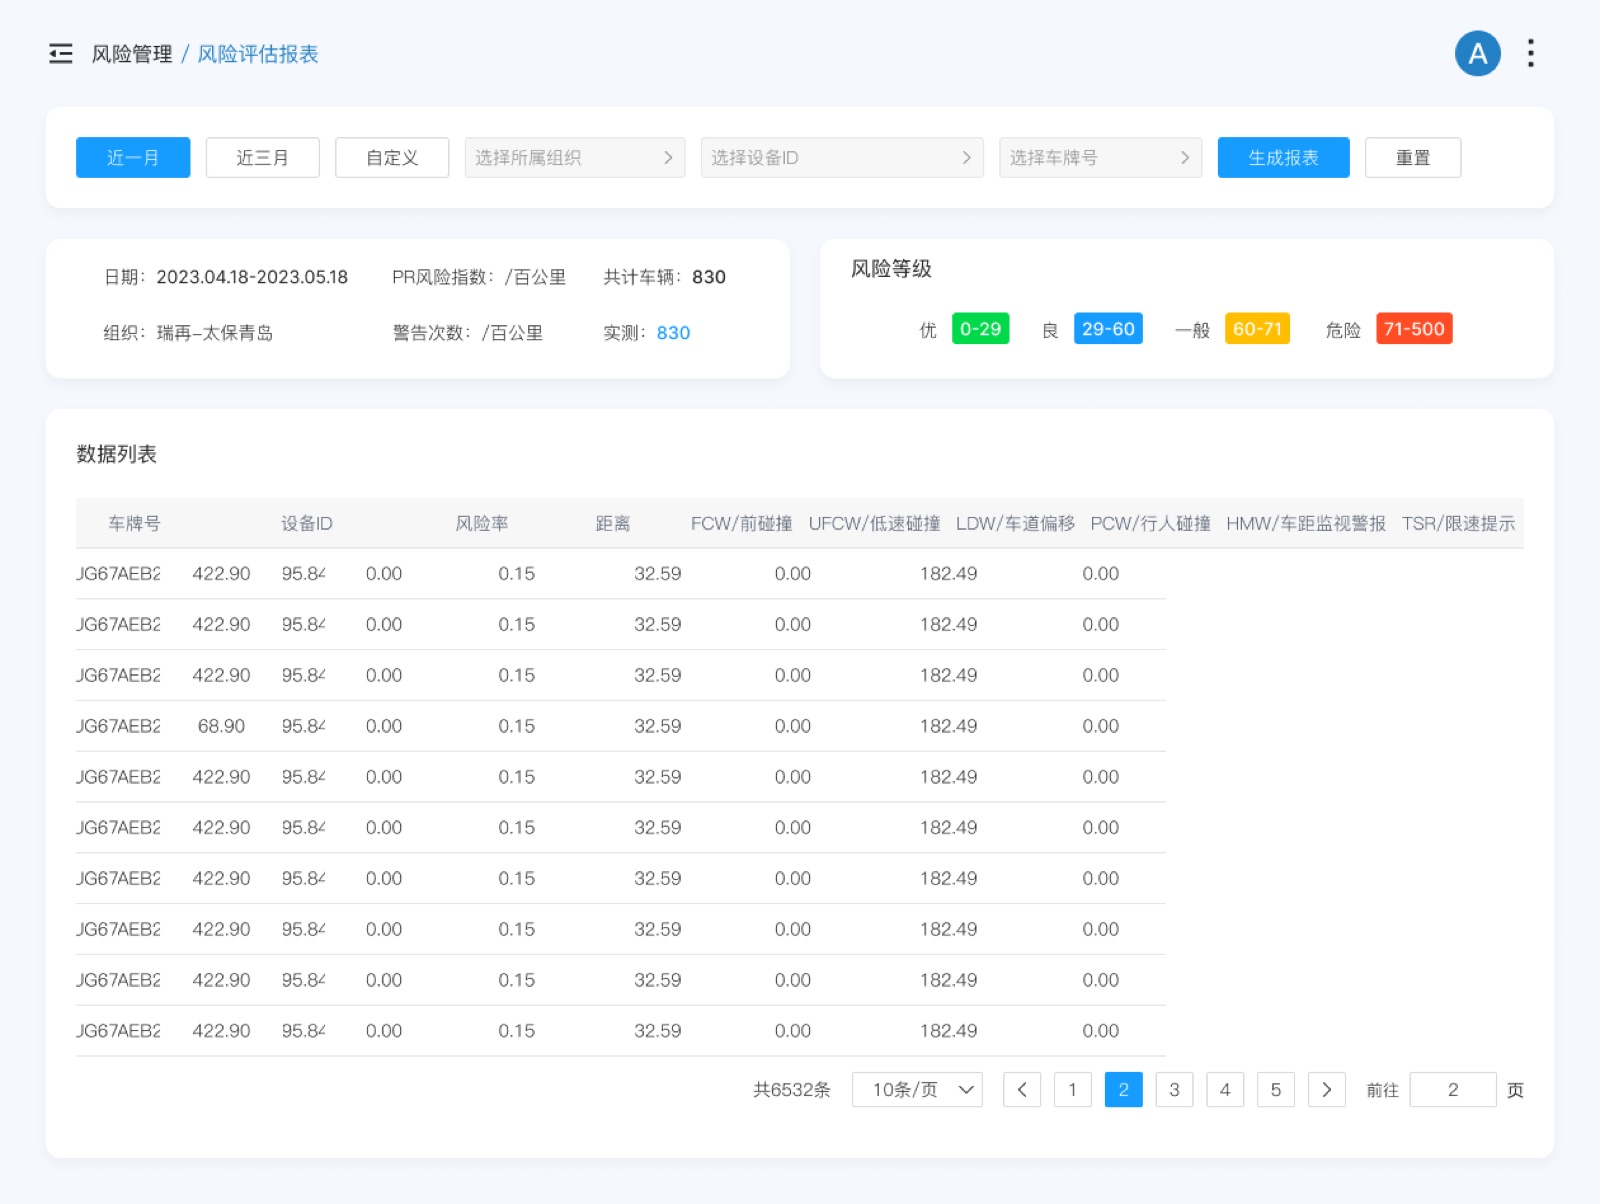Select the 近三月 time range
Viewport: 1600px width, 1204px height.
pyautogui.click(x=263, y=158)
